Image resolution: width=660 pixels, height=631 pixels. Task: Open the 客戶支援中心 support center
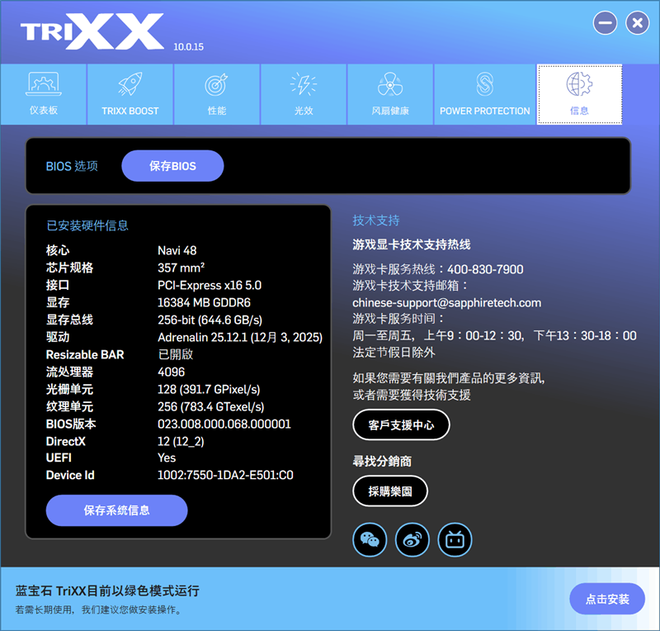[x=401, y=425]
